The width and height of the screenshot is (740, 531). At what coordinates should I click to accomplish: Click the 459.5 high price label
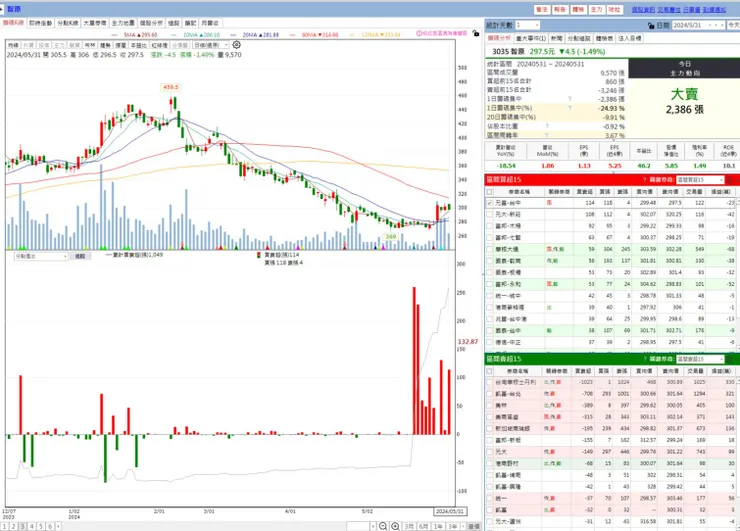click(x=170, y=87)
